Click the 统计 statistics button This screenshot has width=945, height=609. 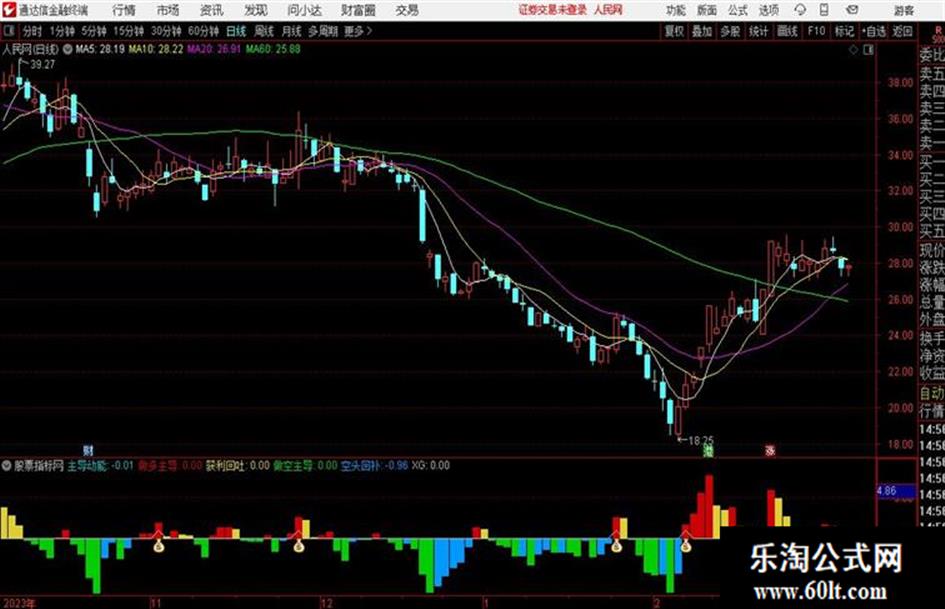coord(758,31)
